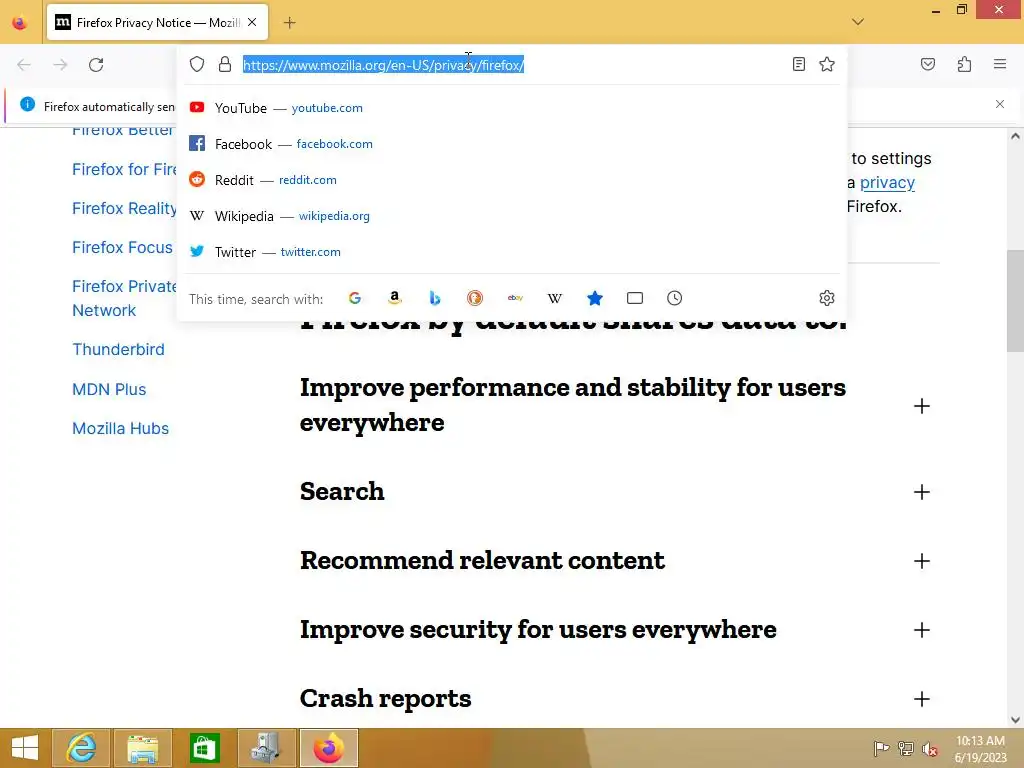1024x768 pixels.
Task: Search this time with Wikipedia icon
Action: click(554, 298)
